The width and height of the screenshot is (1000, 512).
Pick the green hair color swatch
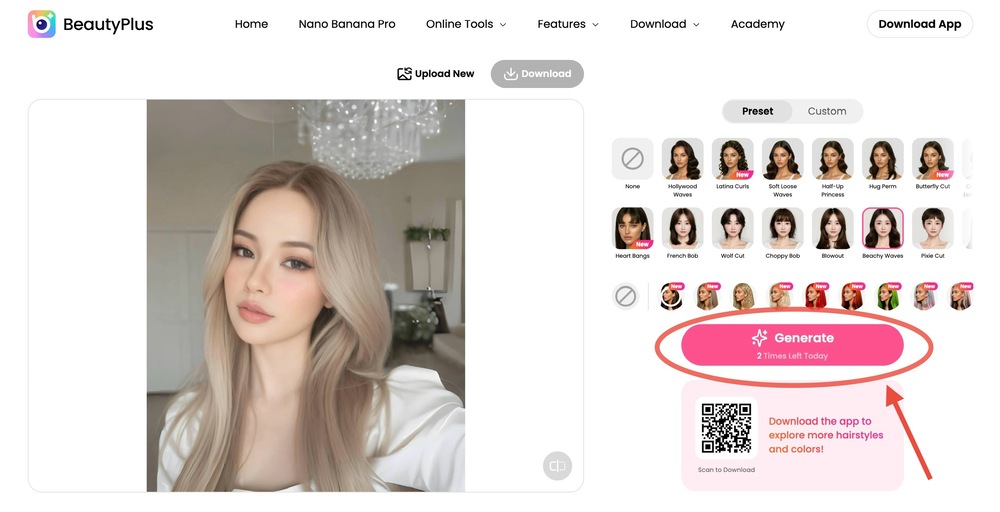point(888,296)
